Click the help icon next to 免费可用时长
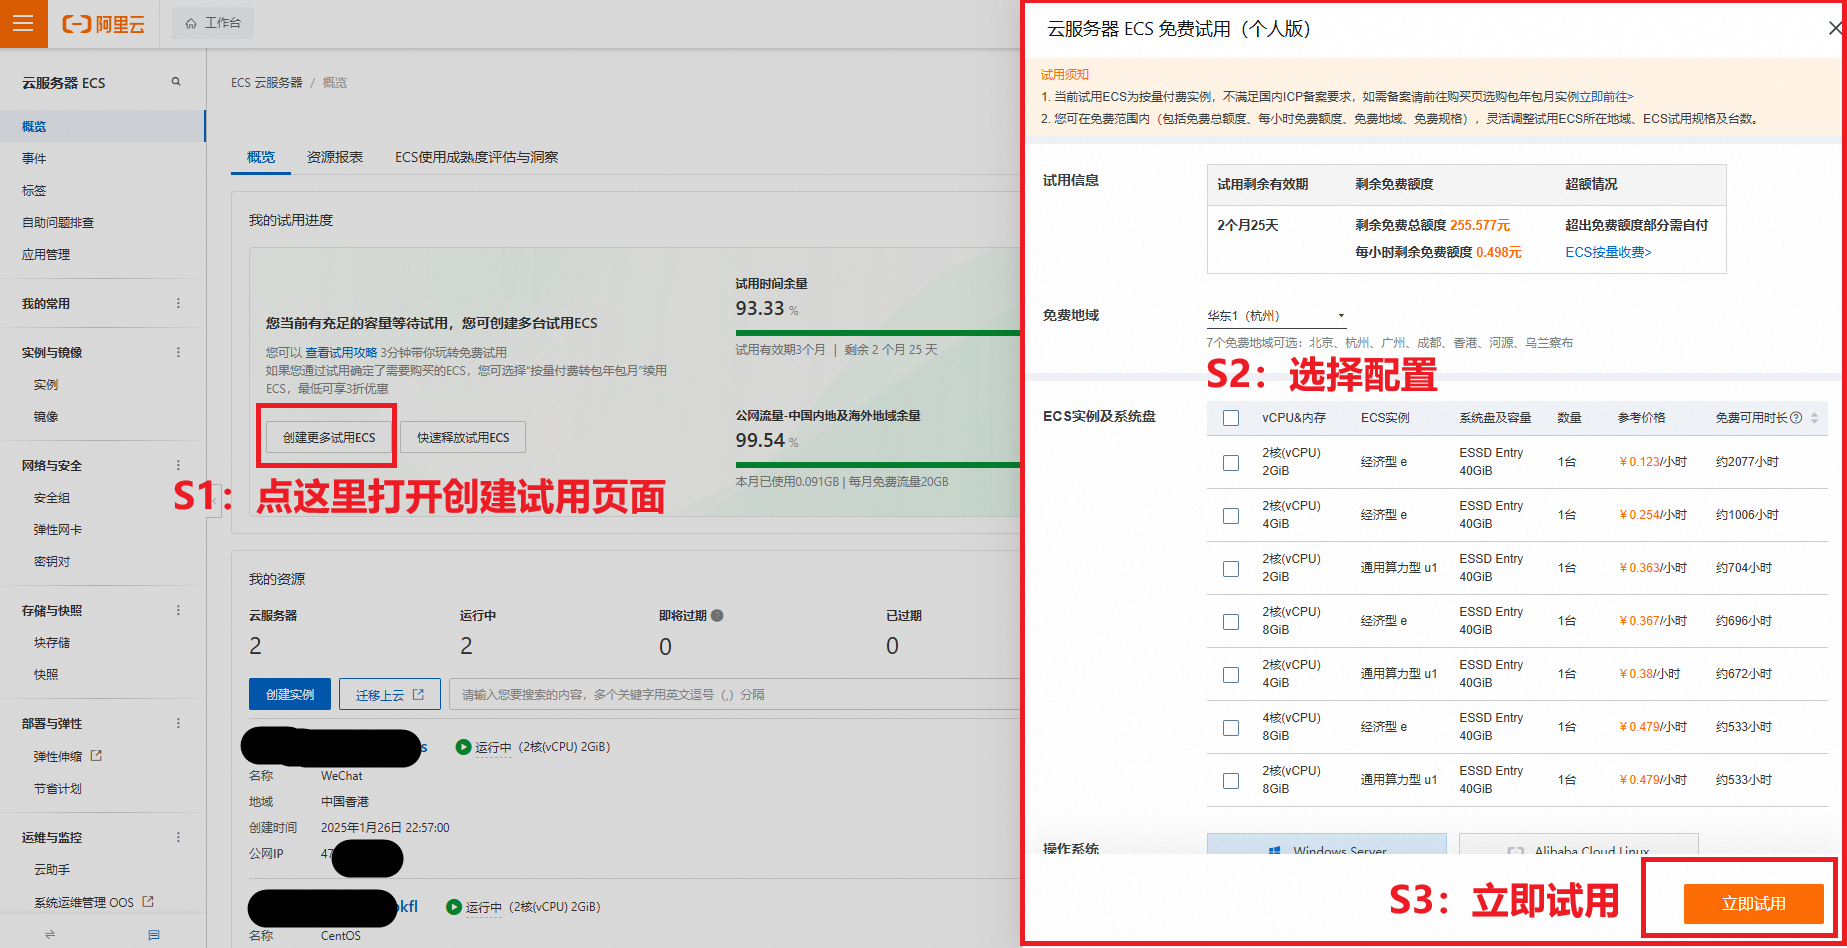 [1796, 418]
